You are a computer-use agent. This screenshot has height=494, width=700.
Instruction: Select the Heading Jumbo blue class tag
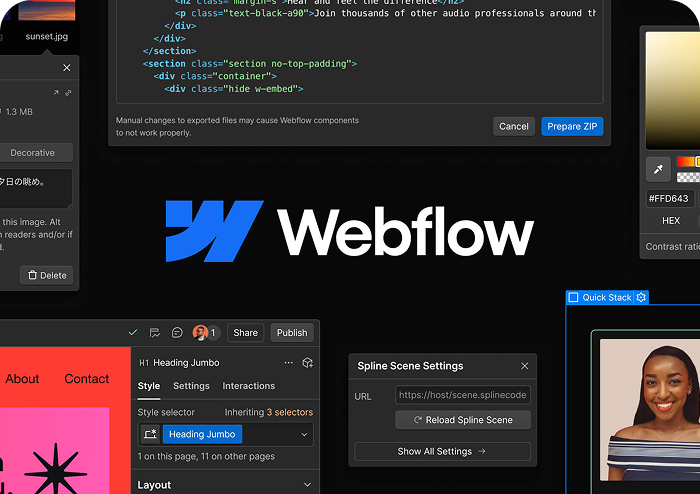click(202, 434)
